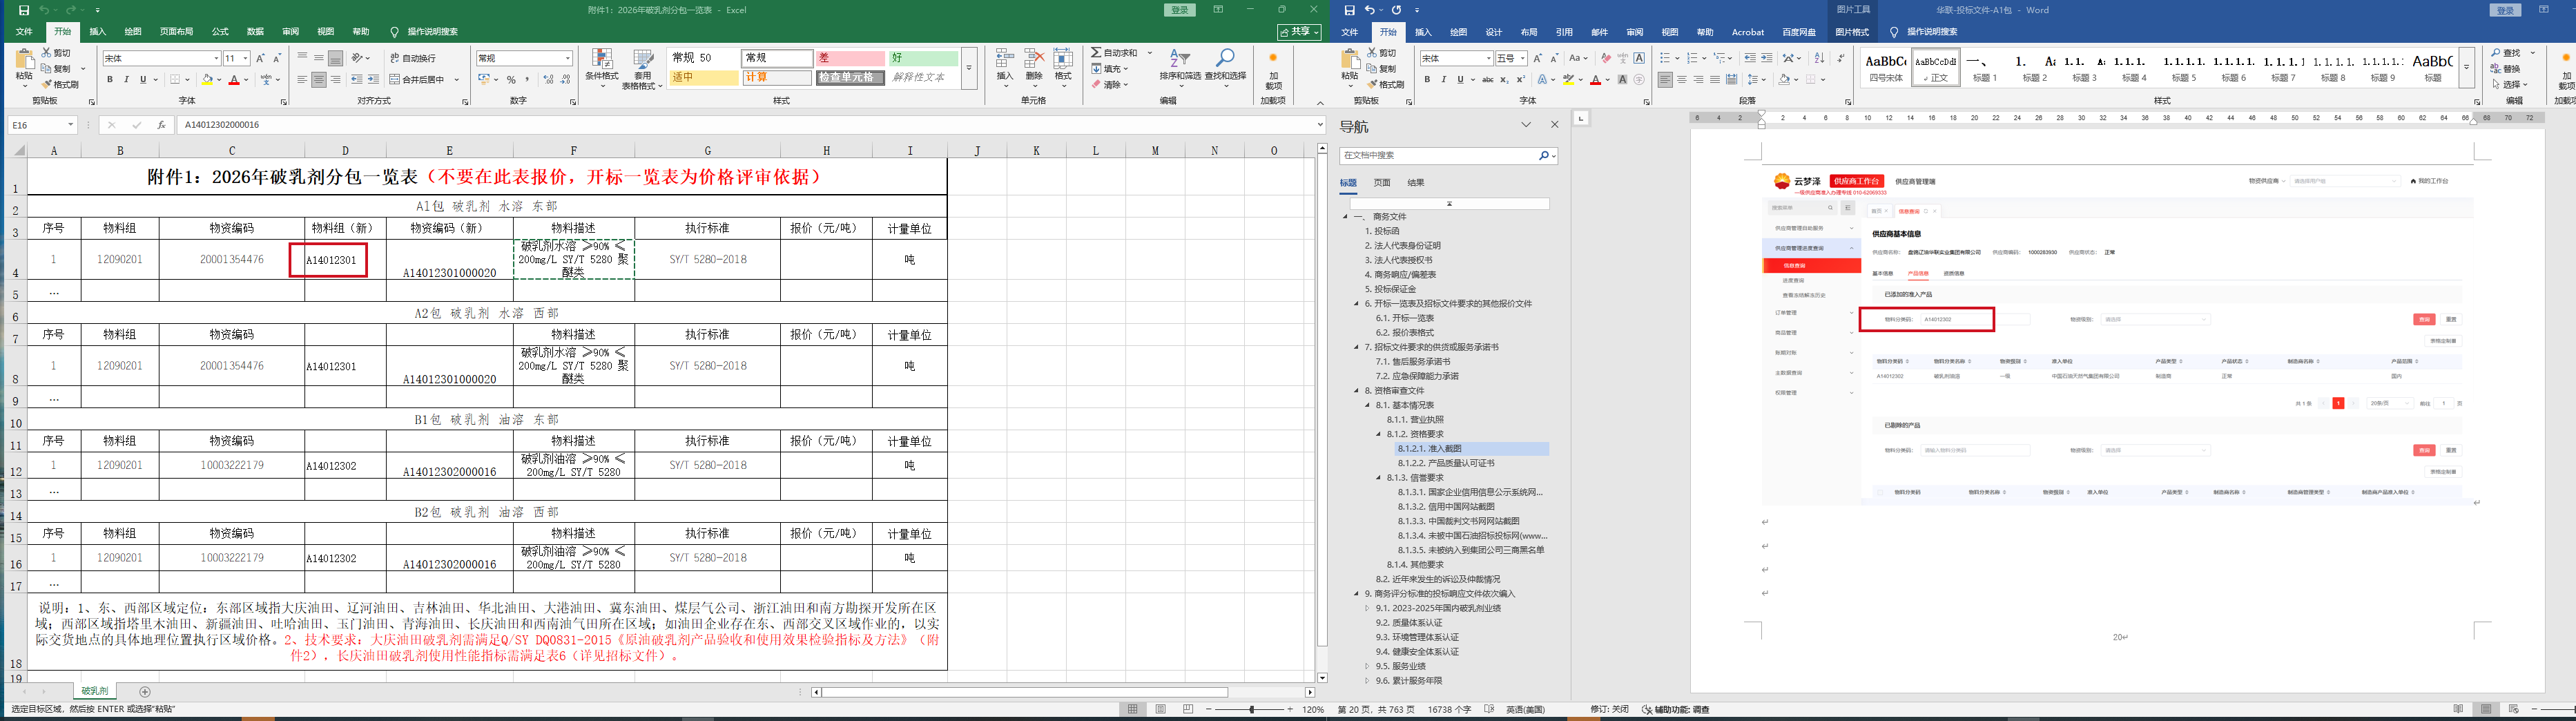This screenshot has width=2576, height=721.
Task: Go to '8.1.2.2. 产品质量认可证书' heading
Action: 1446,463
